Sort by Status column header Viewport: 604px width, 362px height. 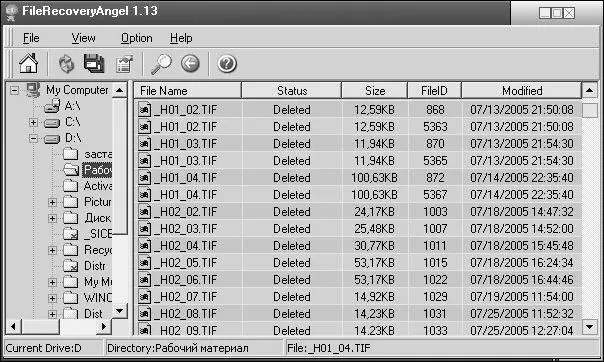coord(292,90)
